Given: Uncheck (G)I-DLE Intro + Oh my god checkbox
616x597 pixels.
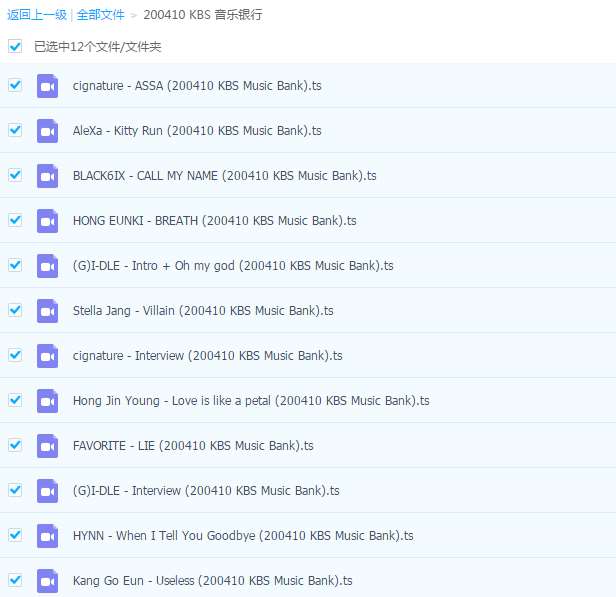Looking at the screenshot, I should (x=15, y=265).
